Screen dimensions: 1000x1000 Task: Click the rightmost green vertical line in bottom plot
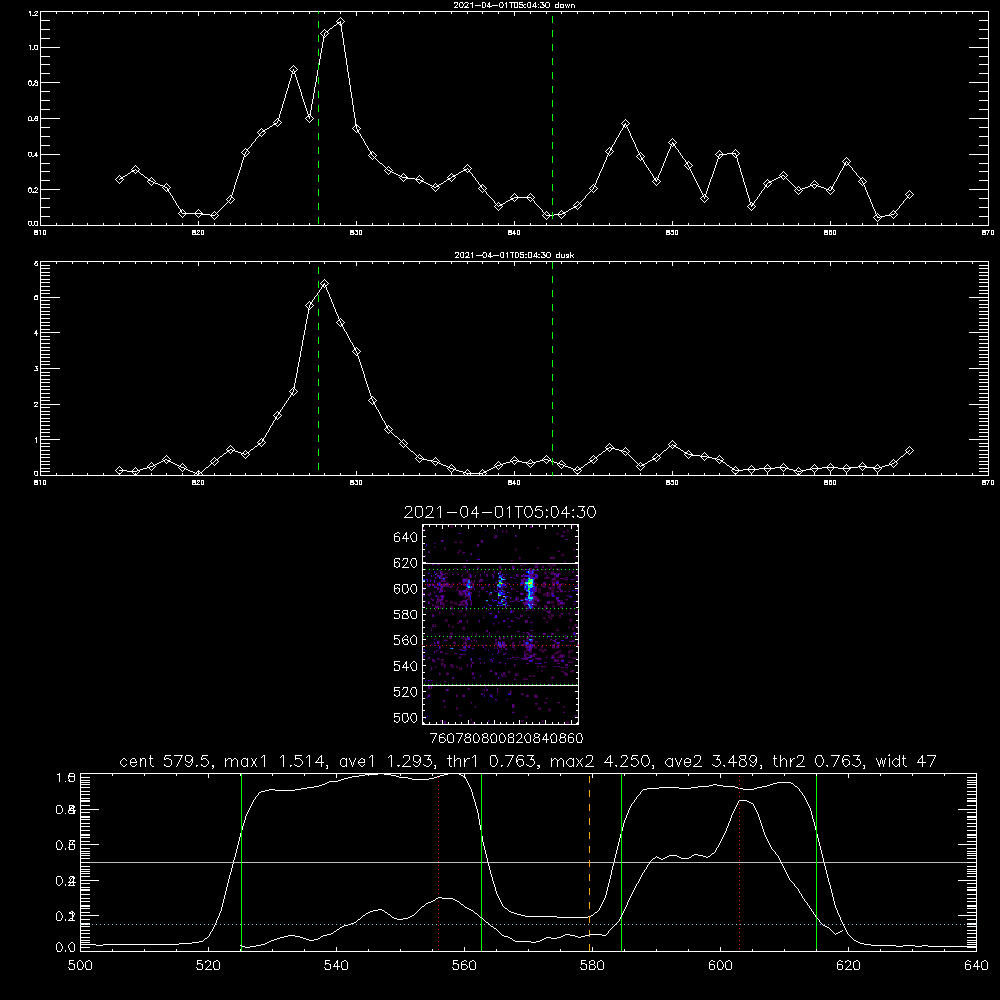816,862
